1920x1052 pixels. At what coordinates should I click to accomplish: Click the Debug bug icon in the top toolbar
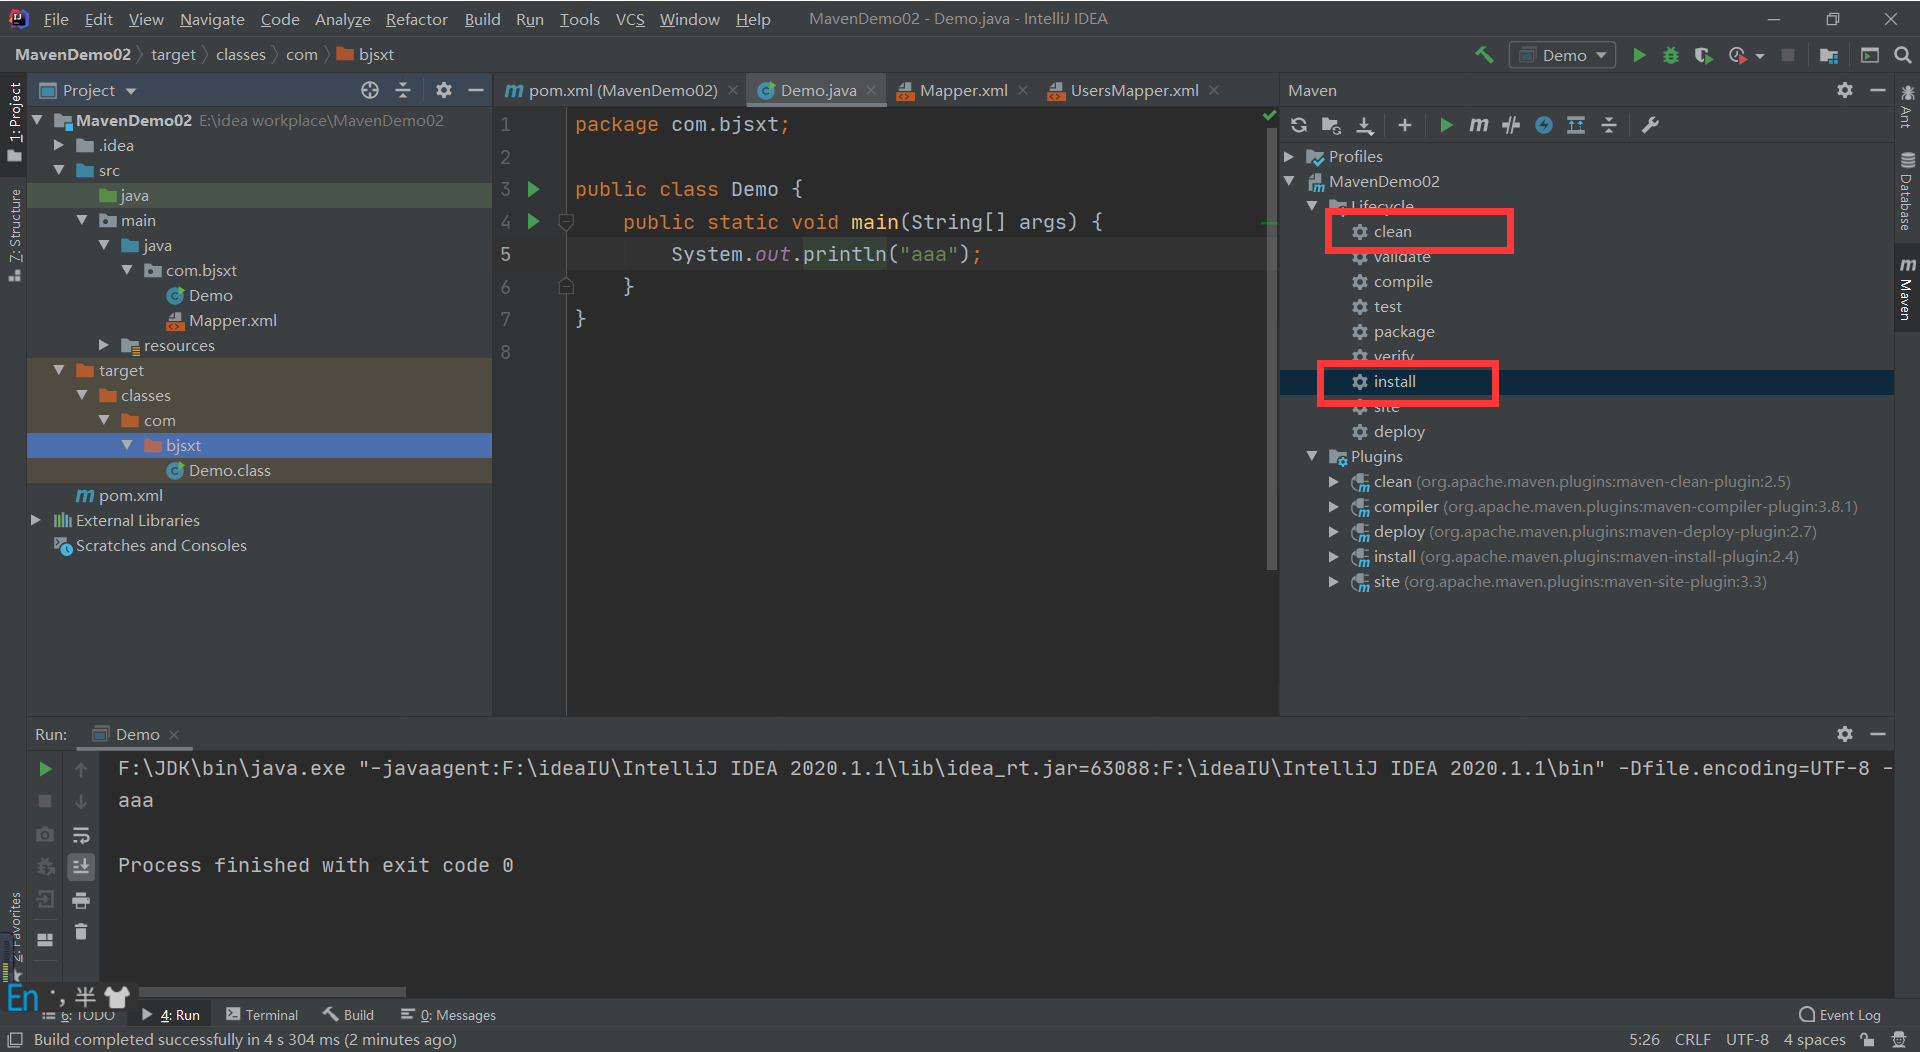(x=1671, y=55)
